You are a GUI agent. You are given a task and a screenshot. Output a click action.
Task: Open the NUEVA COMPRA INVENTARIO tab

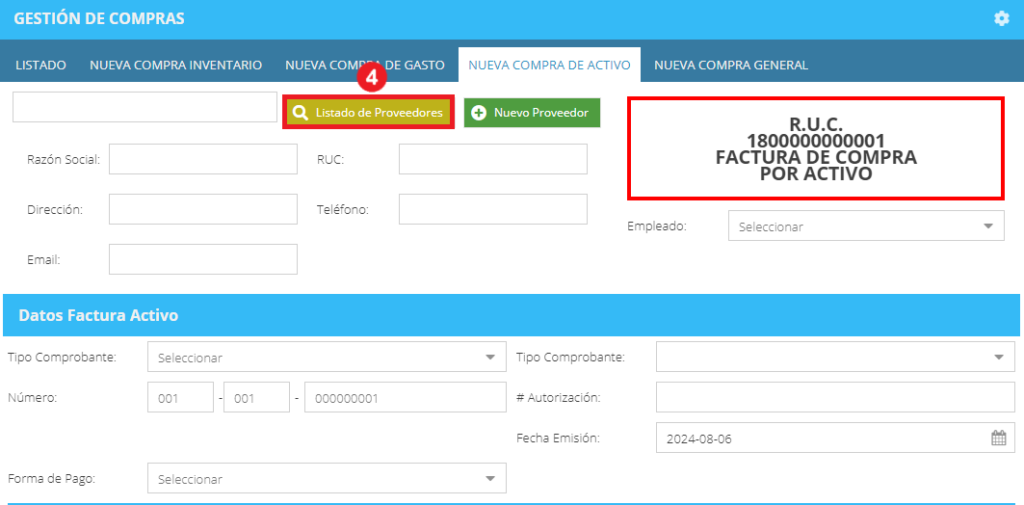click(176, 65)
